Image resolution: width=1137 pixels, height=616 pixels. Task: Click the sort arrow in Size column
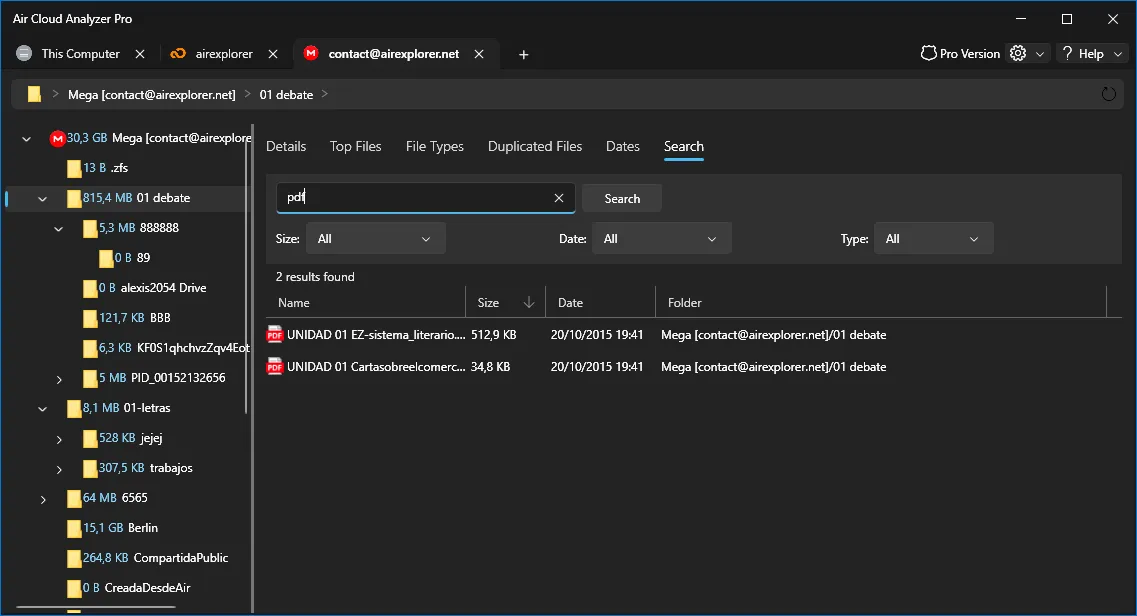click(529, 303)
